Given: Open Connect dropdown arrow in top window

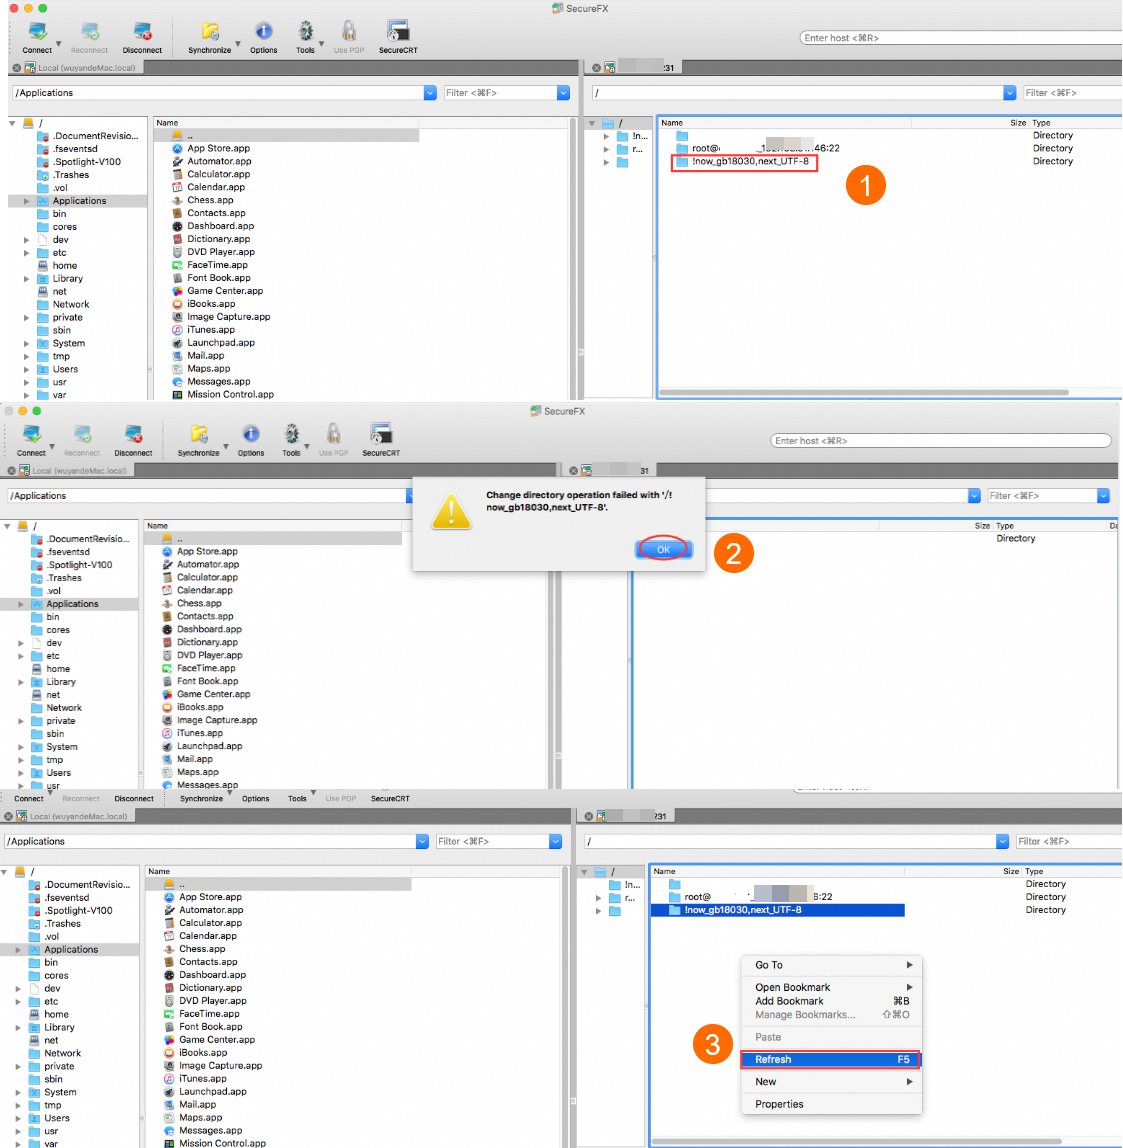Looking at the screenshot, I should coord(59,44).
